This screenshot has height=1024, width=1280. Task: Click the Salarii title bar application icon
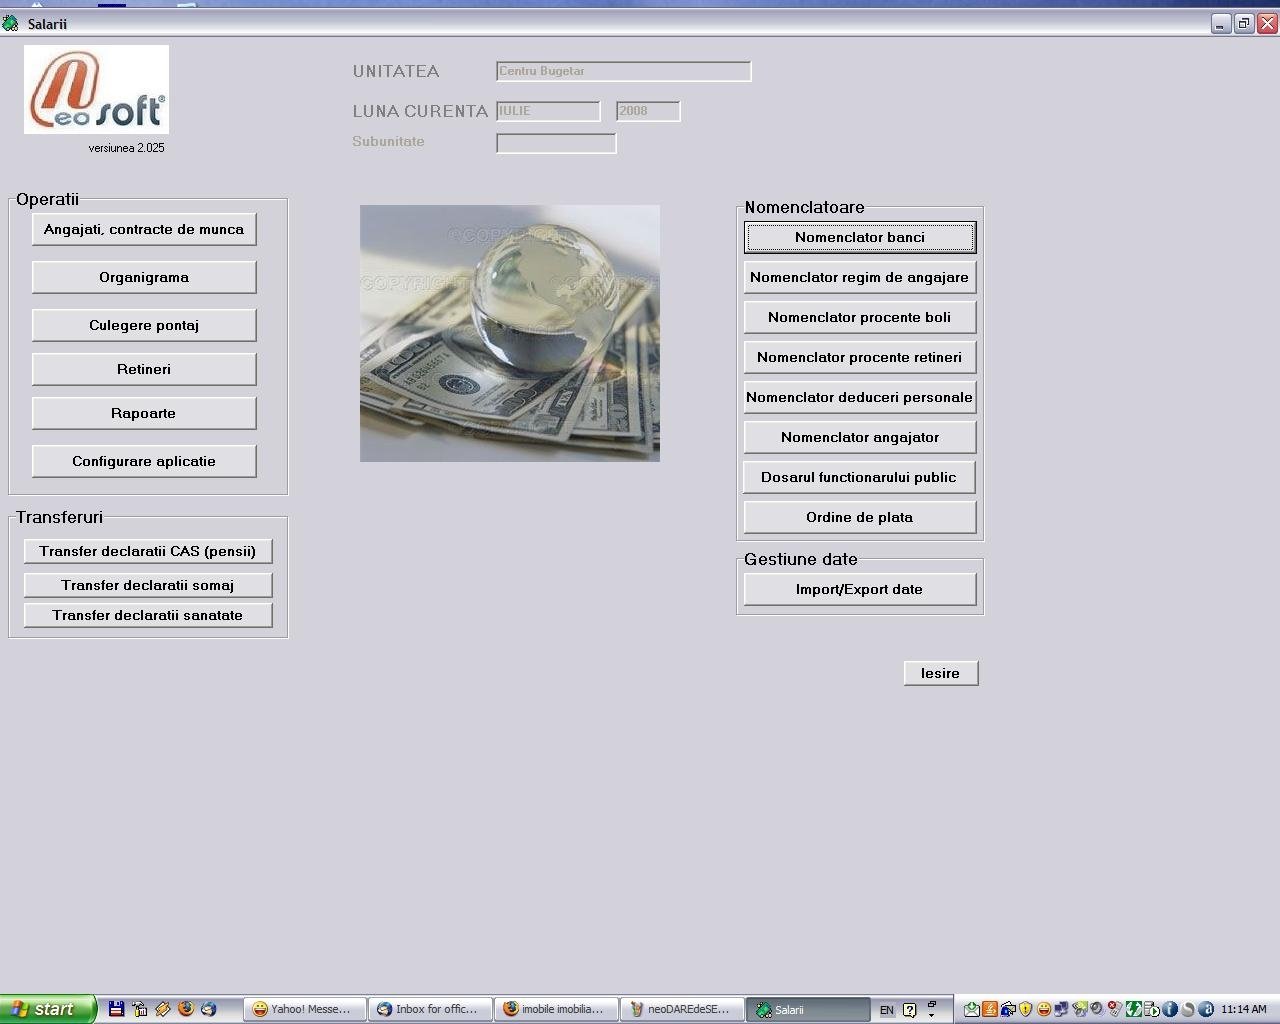point(10,23)
